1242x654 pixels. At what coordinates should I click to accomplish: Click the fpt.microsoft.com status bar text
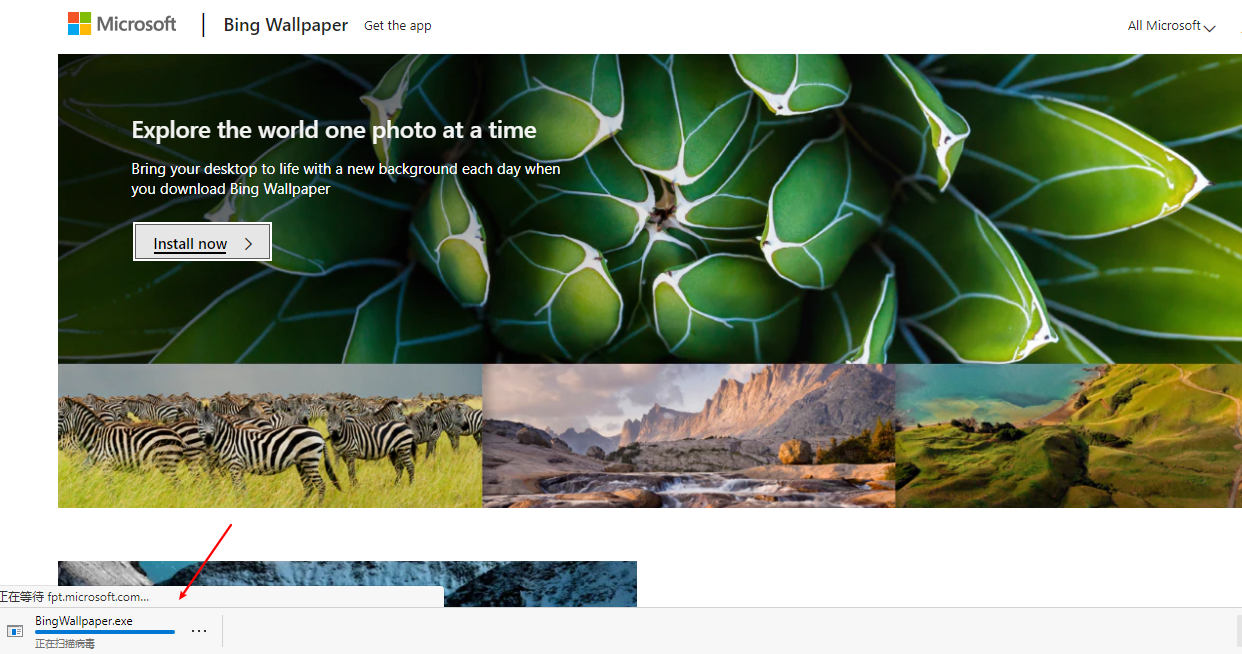[74, 597]
